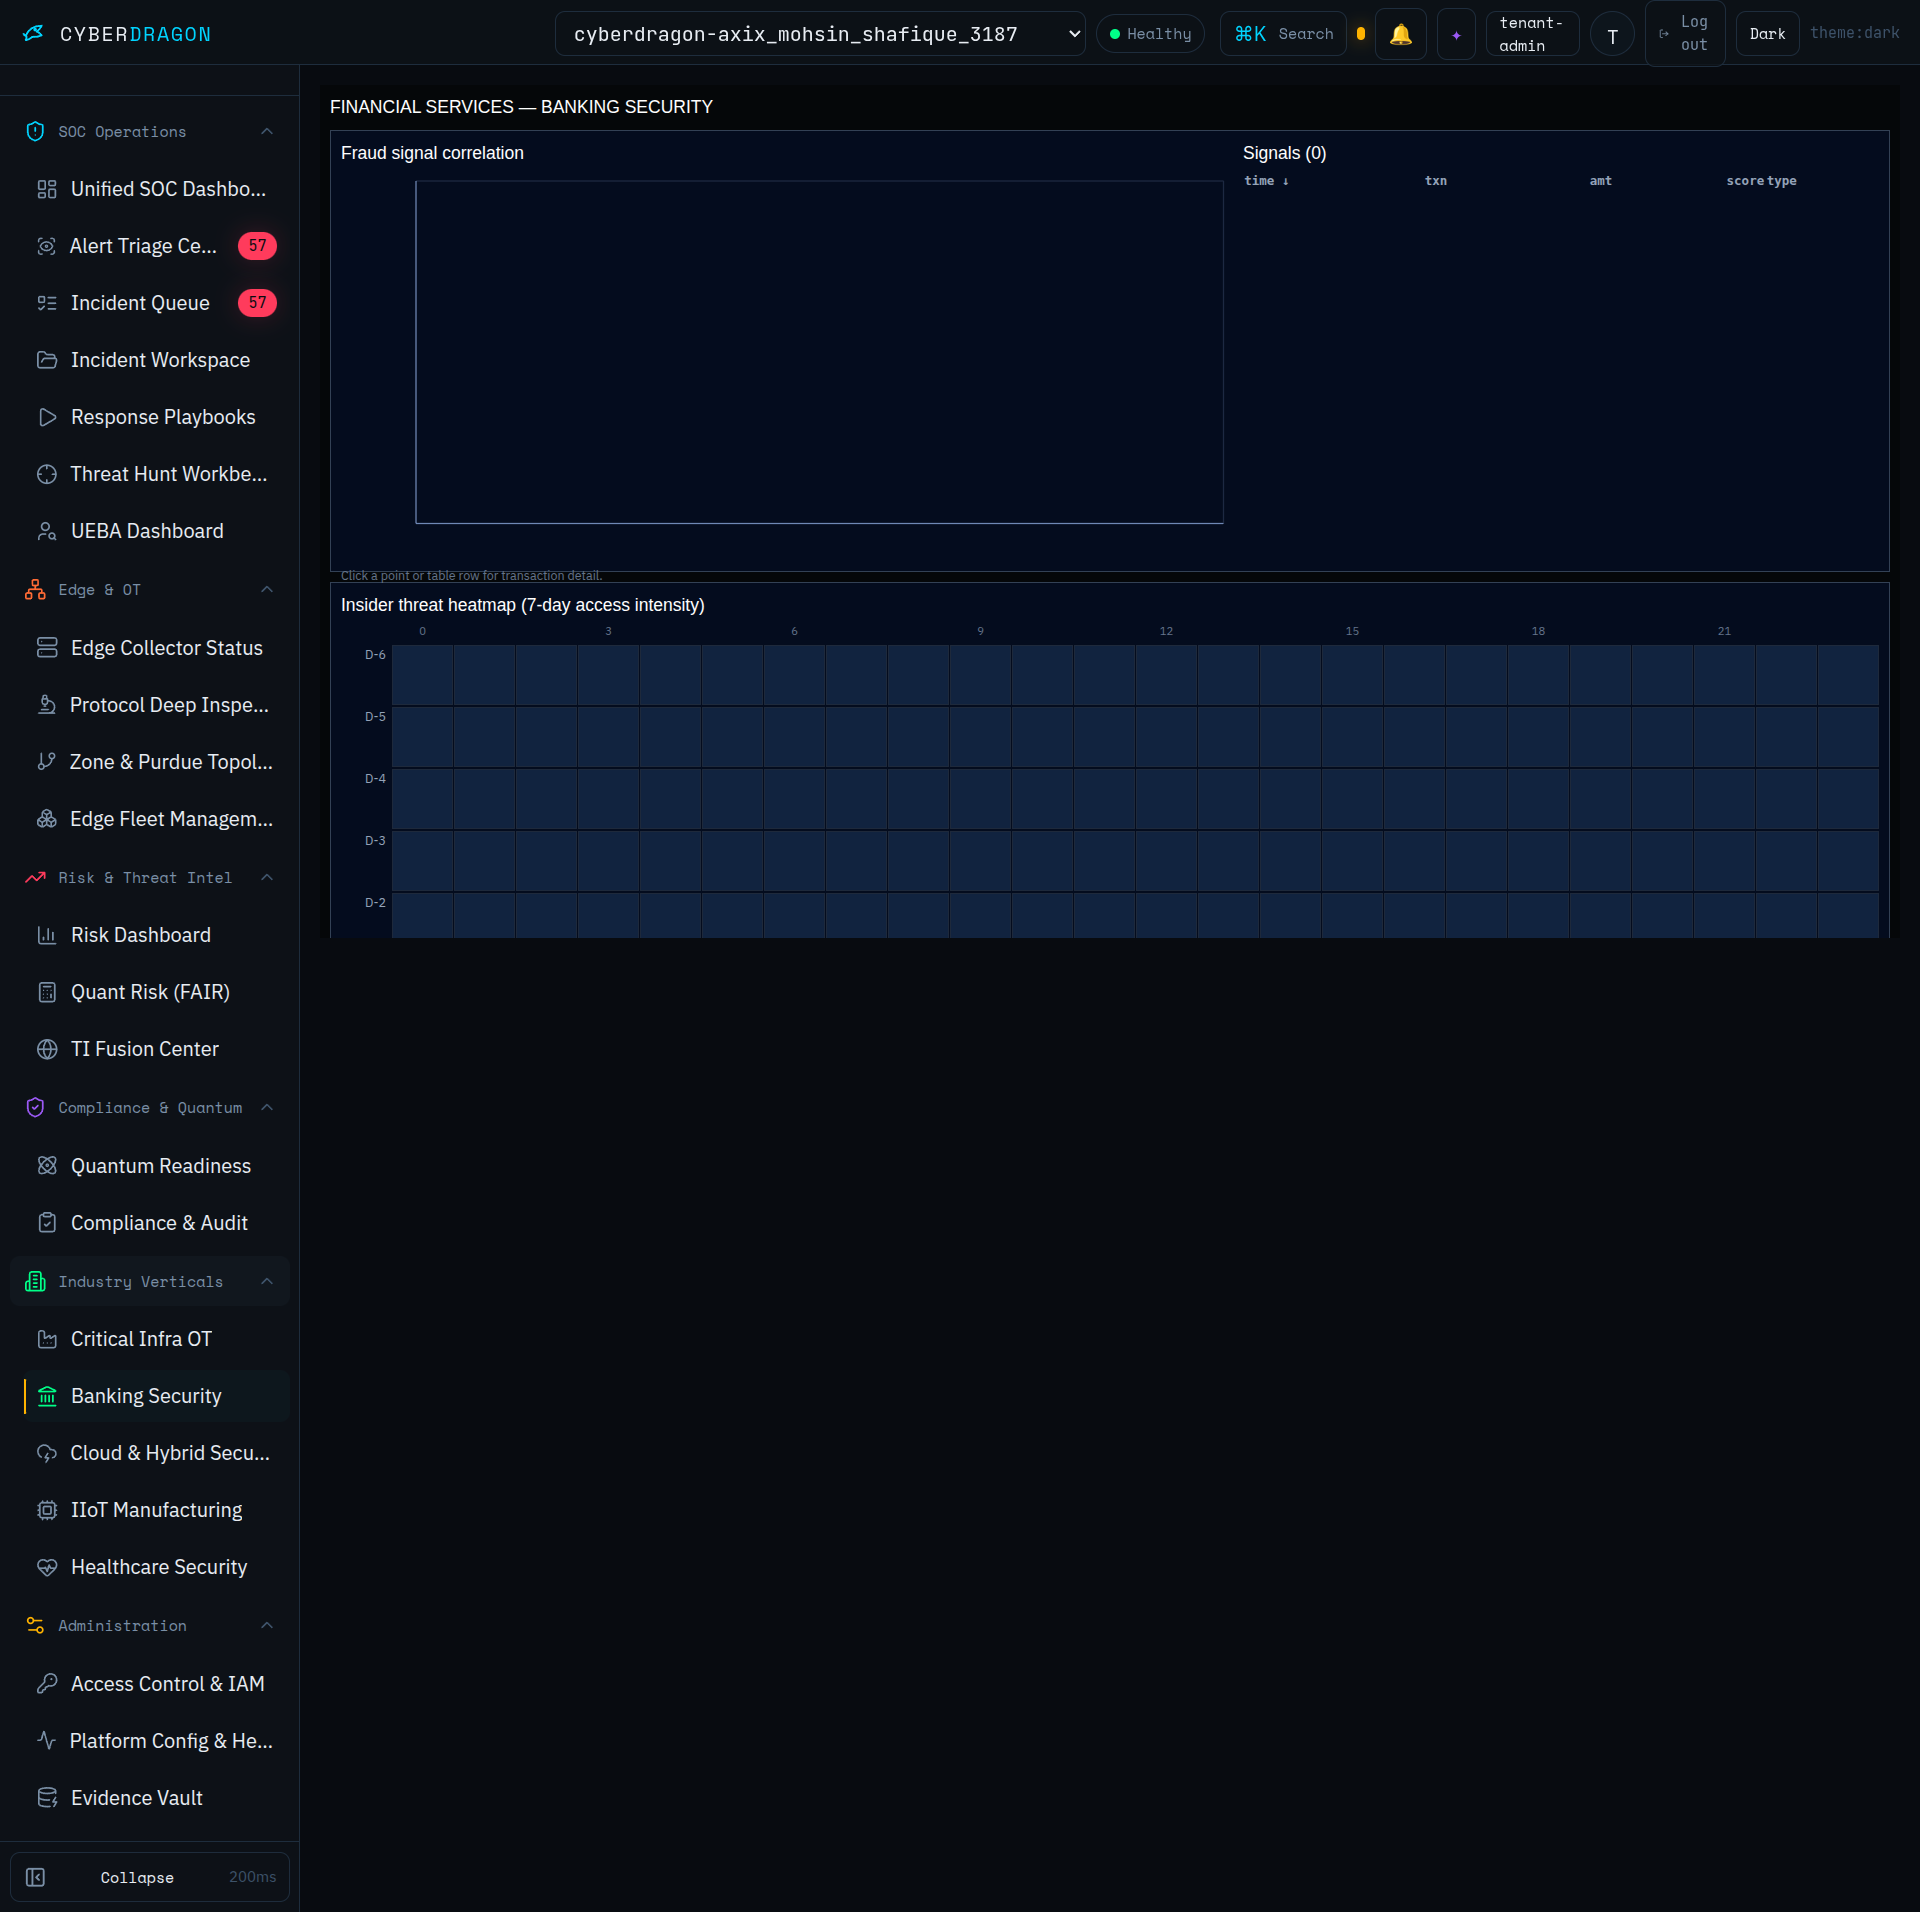Click the Risk Dashboard bar chart icon
1920x1912 pixels.
(x=47, y=935)
